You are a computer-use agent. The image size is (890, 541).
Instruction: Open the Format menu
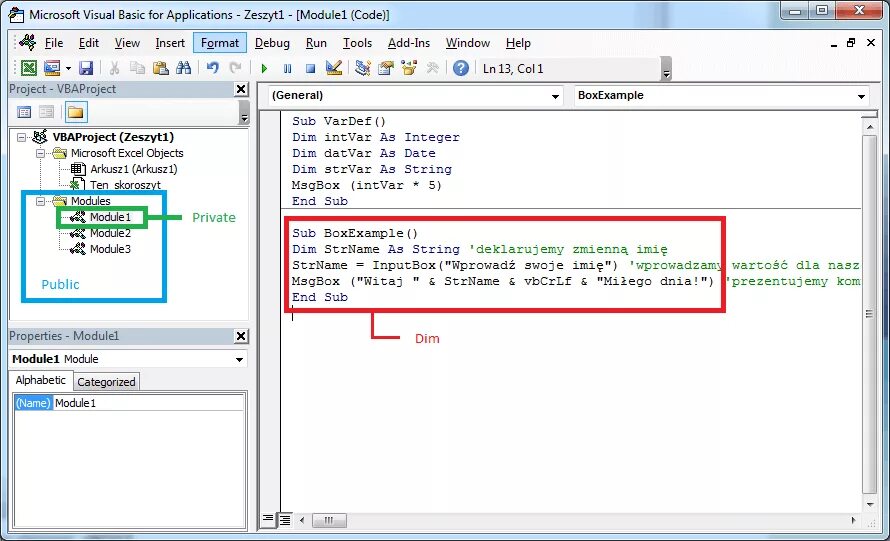pos(220,43)
